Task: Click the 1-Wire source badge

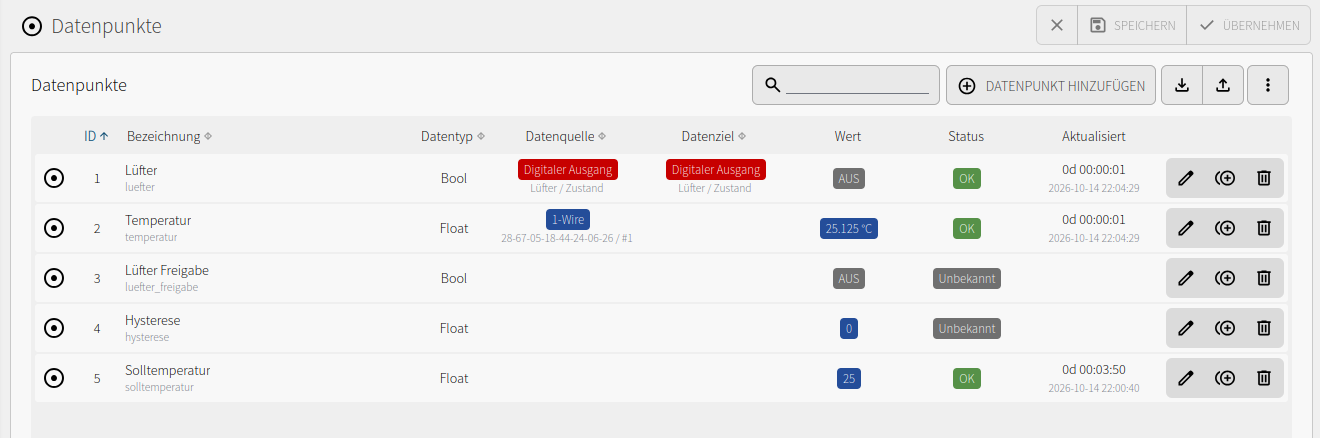Action: pyautogui.click(x=568, y=219)
